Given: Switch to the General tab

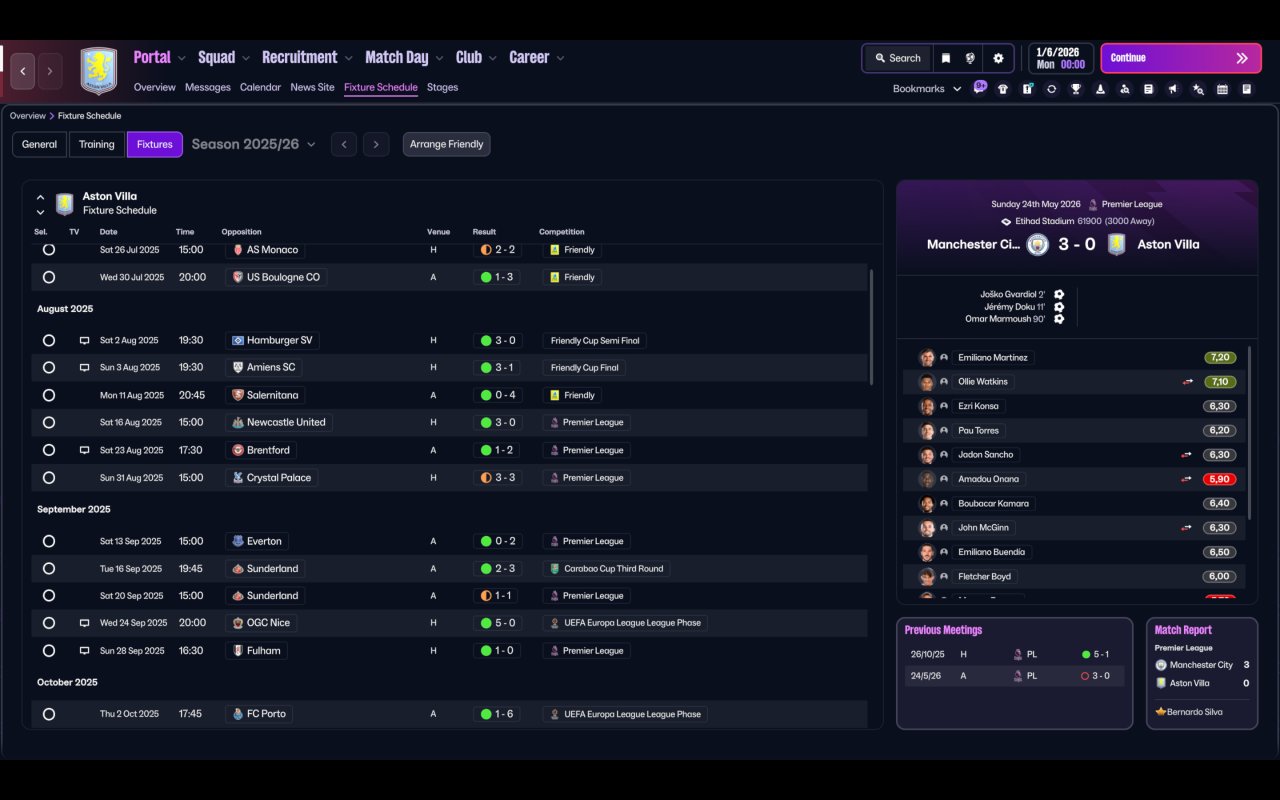Looking at the screenshot, I should click(x=40, y=144).
